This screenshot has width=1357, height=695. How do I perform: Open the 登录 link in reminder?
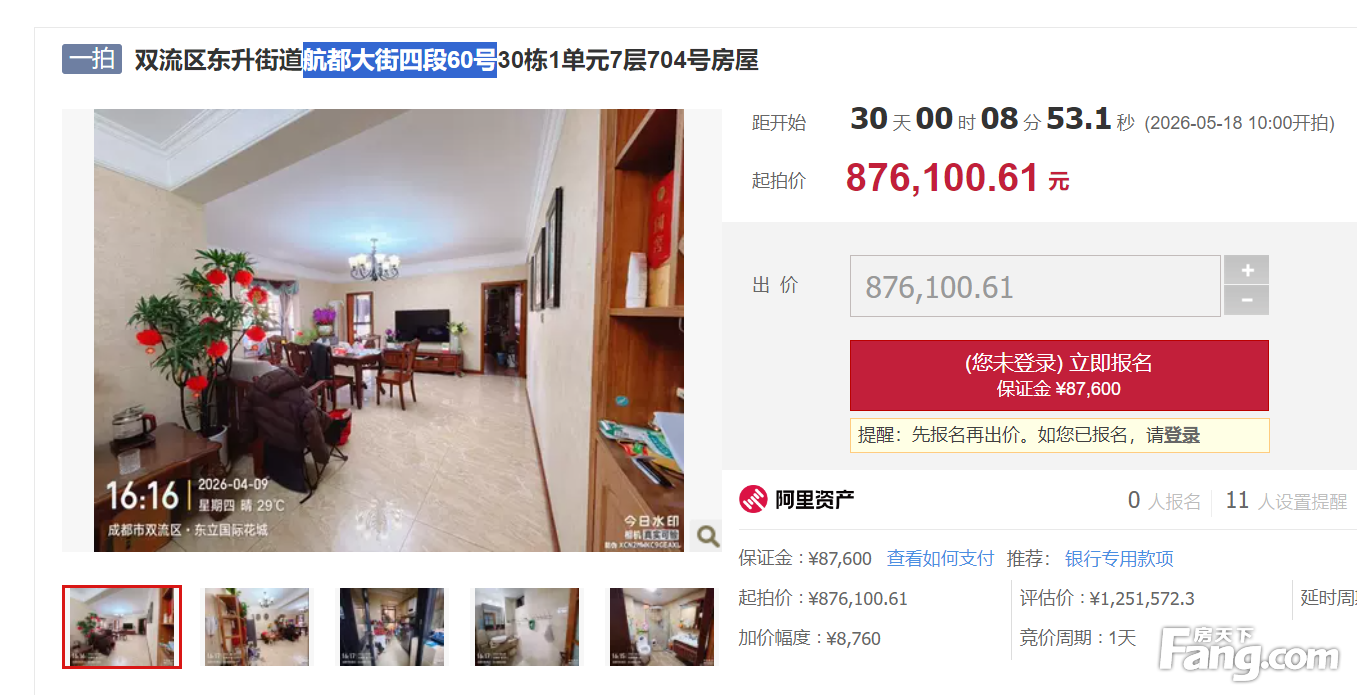tap(1182, 435)
